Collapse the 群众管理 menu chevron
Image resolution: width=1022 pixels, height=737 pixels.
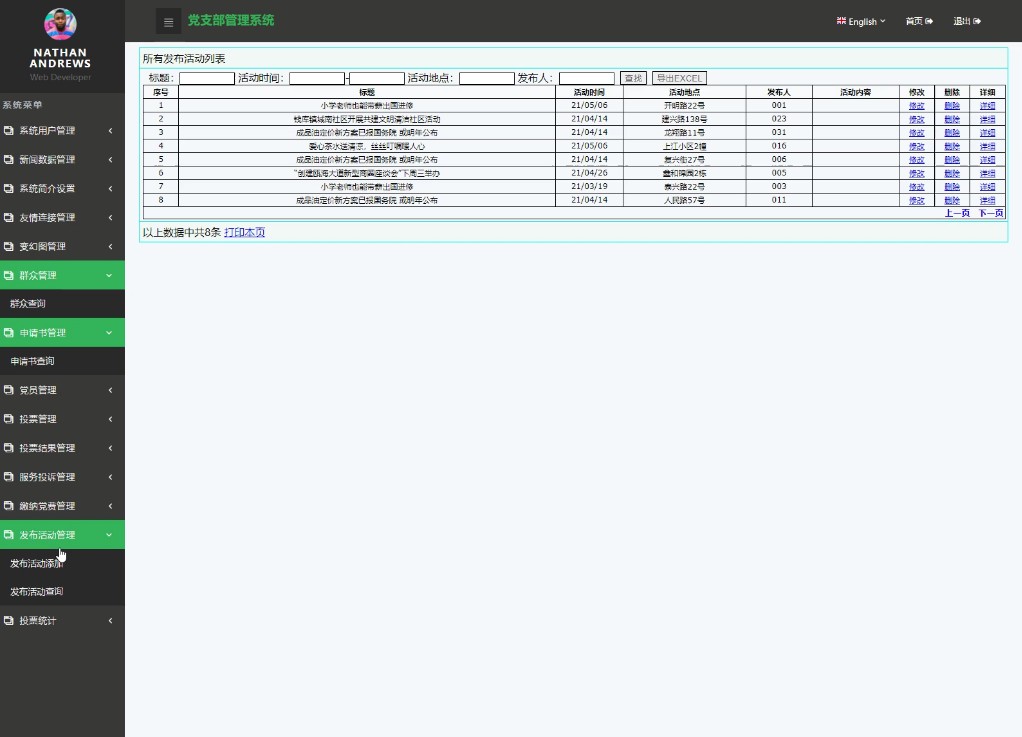tap(110, 275)
